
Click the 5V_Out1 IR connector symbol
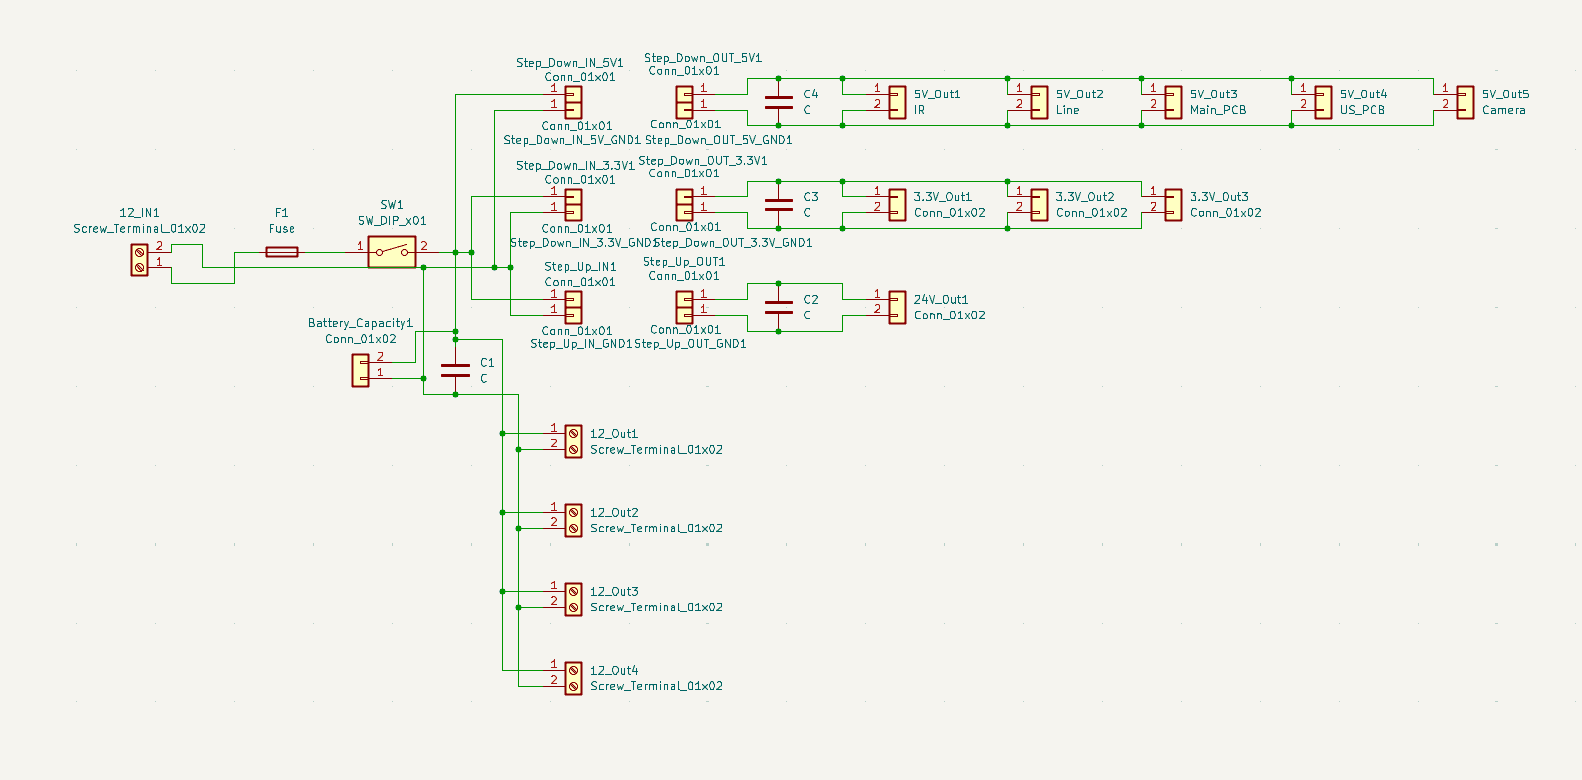click(x=898, y=102)
